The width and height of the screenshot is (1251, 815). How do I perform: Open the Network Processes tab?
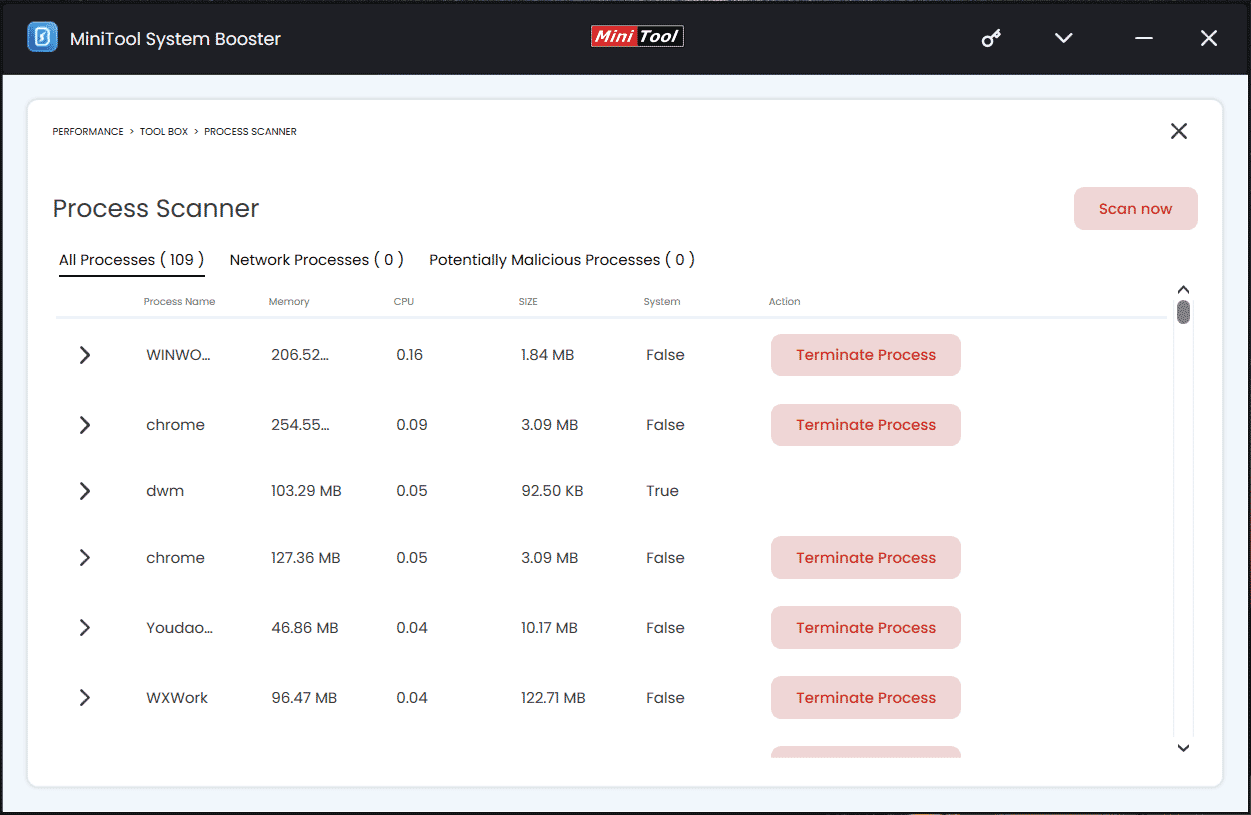tap(316, 260)
